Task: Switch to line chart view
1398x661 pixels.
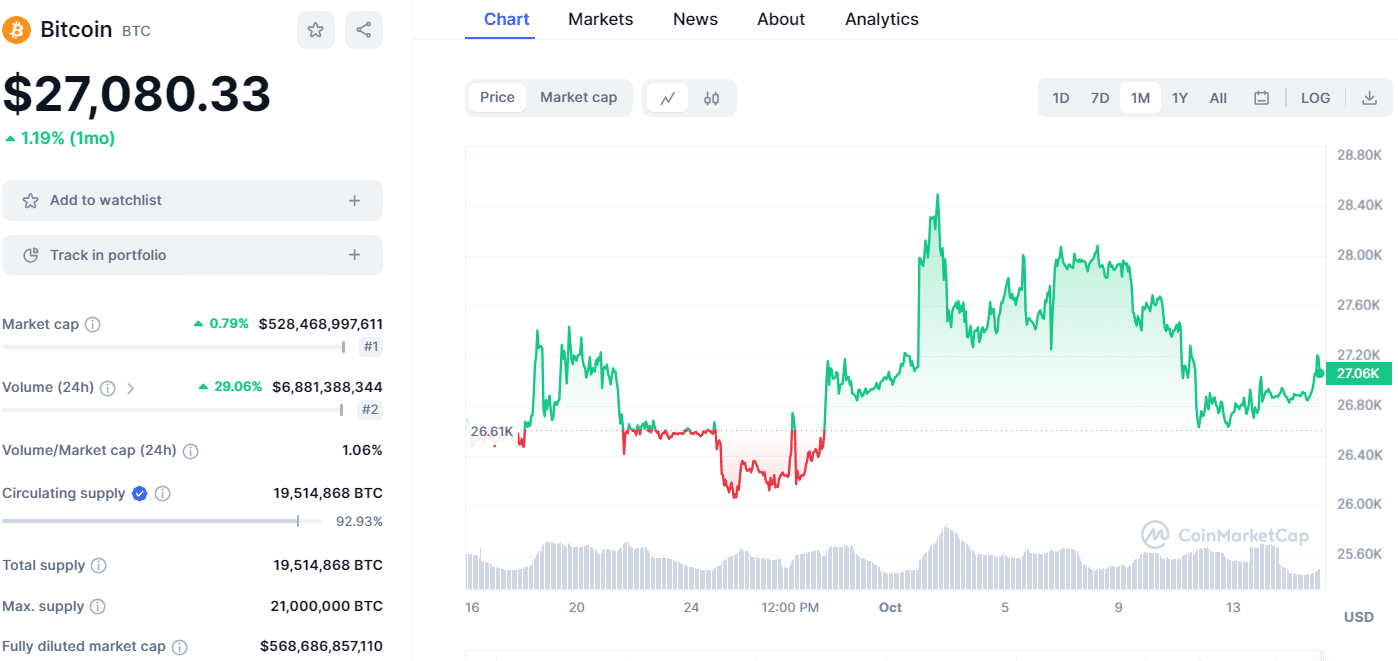Action: coord(668,98)
